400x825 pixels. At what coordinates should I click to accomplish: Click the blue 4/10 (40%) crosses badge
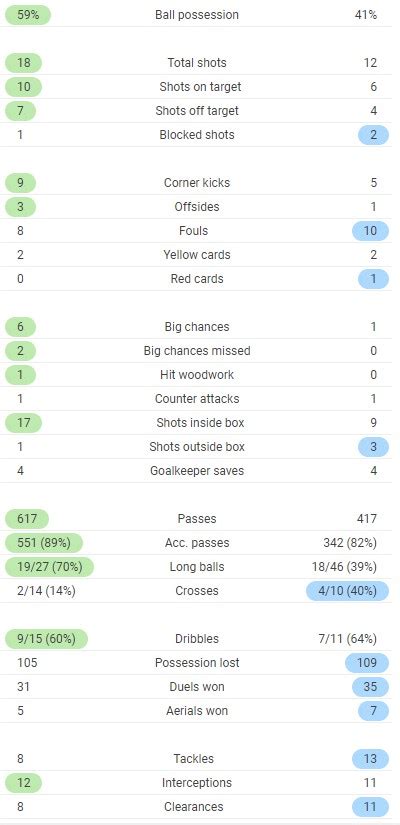pos(347,590)
